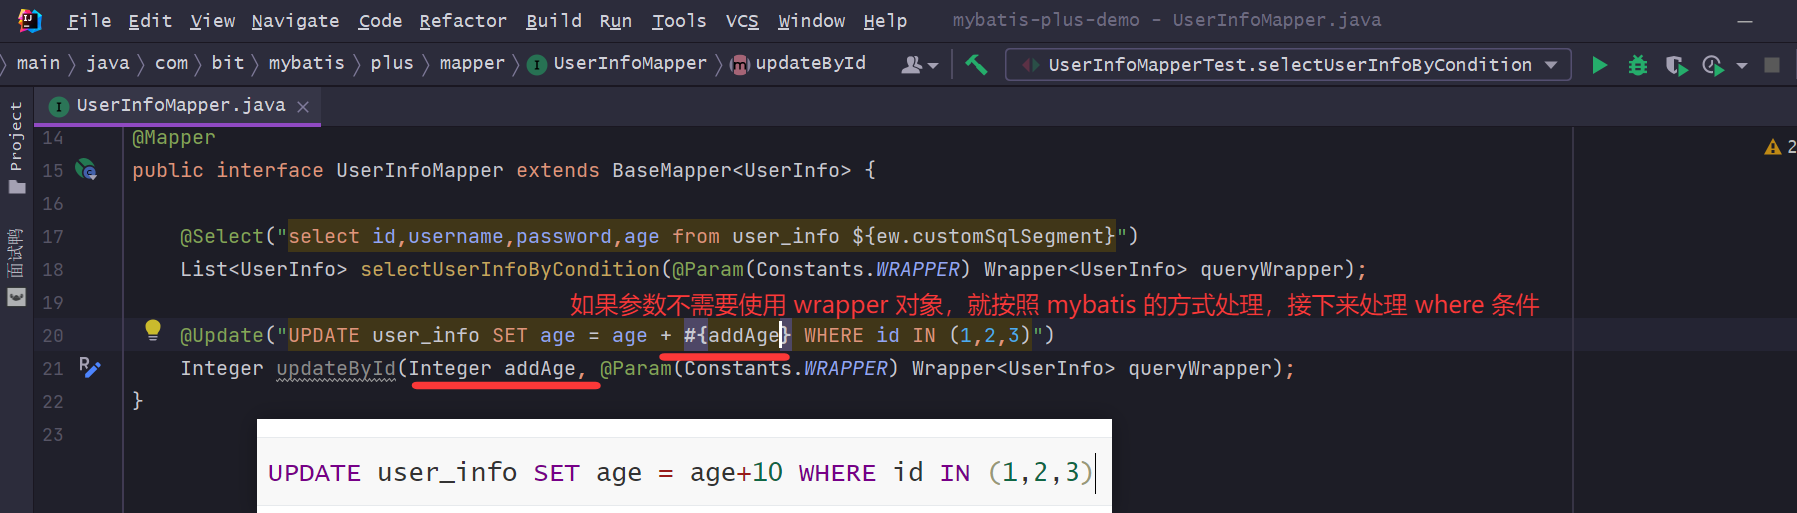Click the 'mybatis' breadcrumb
The image size is (1797, 513).
pyautogui.click(x=306, y=63)
